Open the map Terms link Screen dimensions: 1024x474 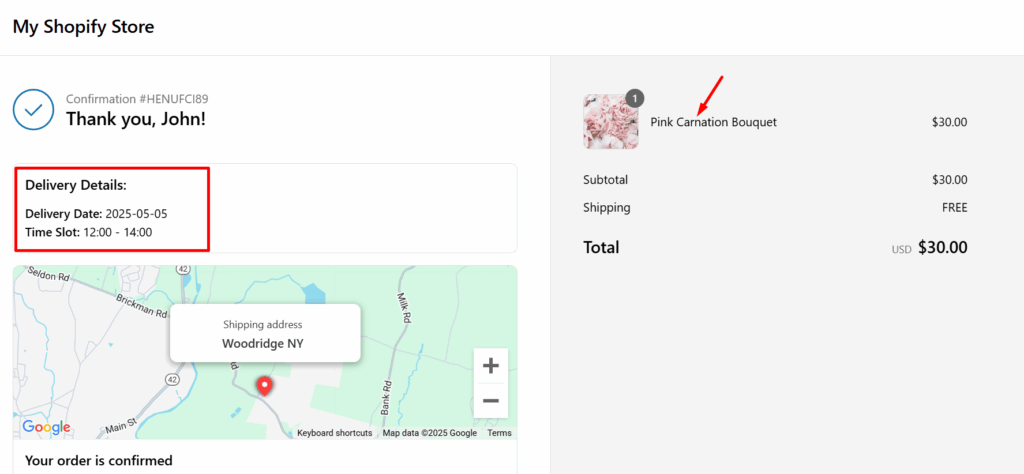coord(499,433)
